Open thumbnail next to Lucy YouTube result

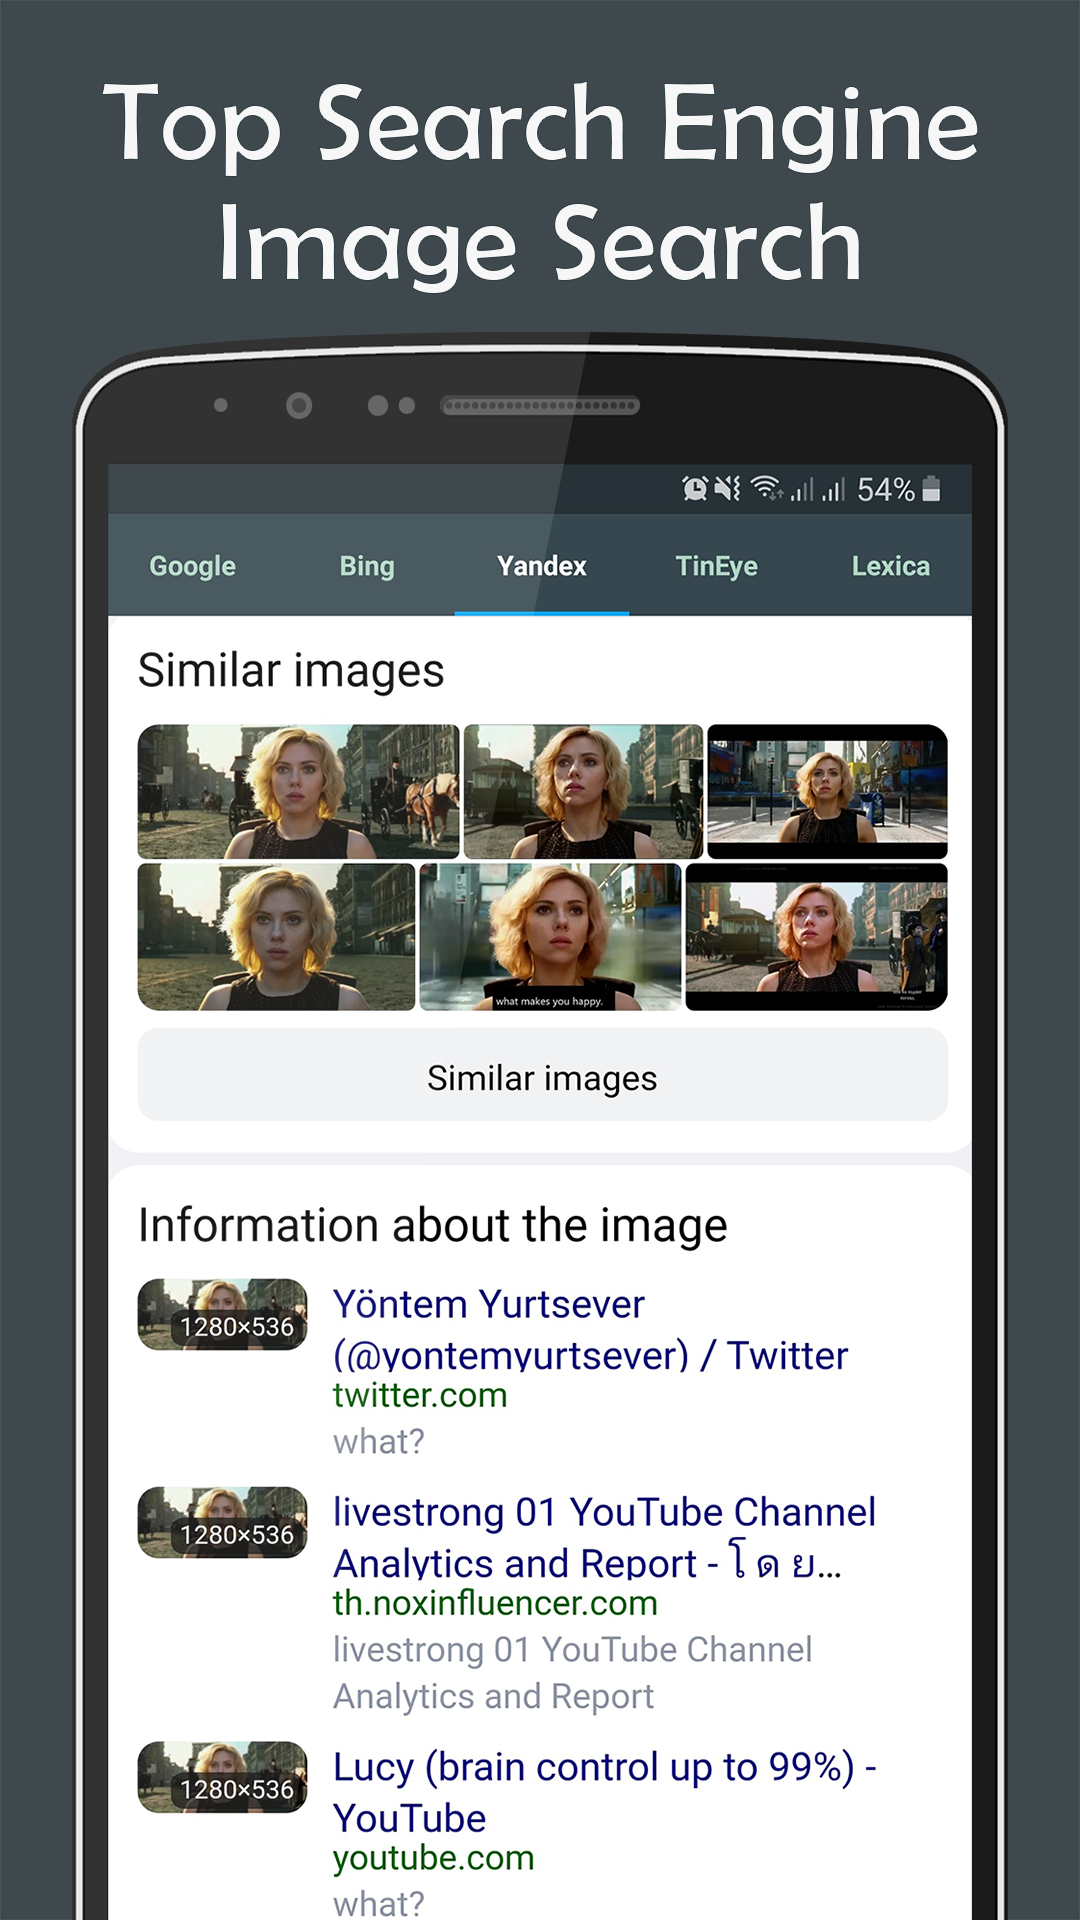point(222,1777)
